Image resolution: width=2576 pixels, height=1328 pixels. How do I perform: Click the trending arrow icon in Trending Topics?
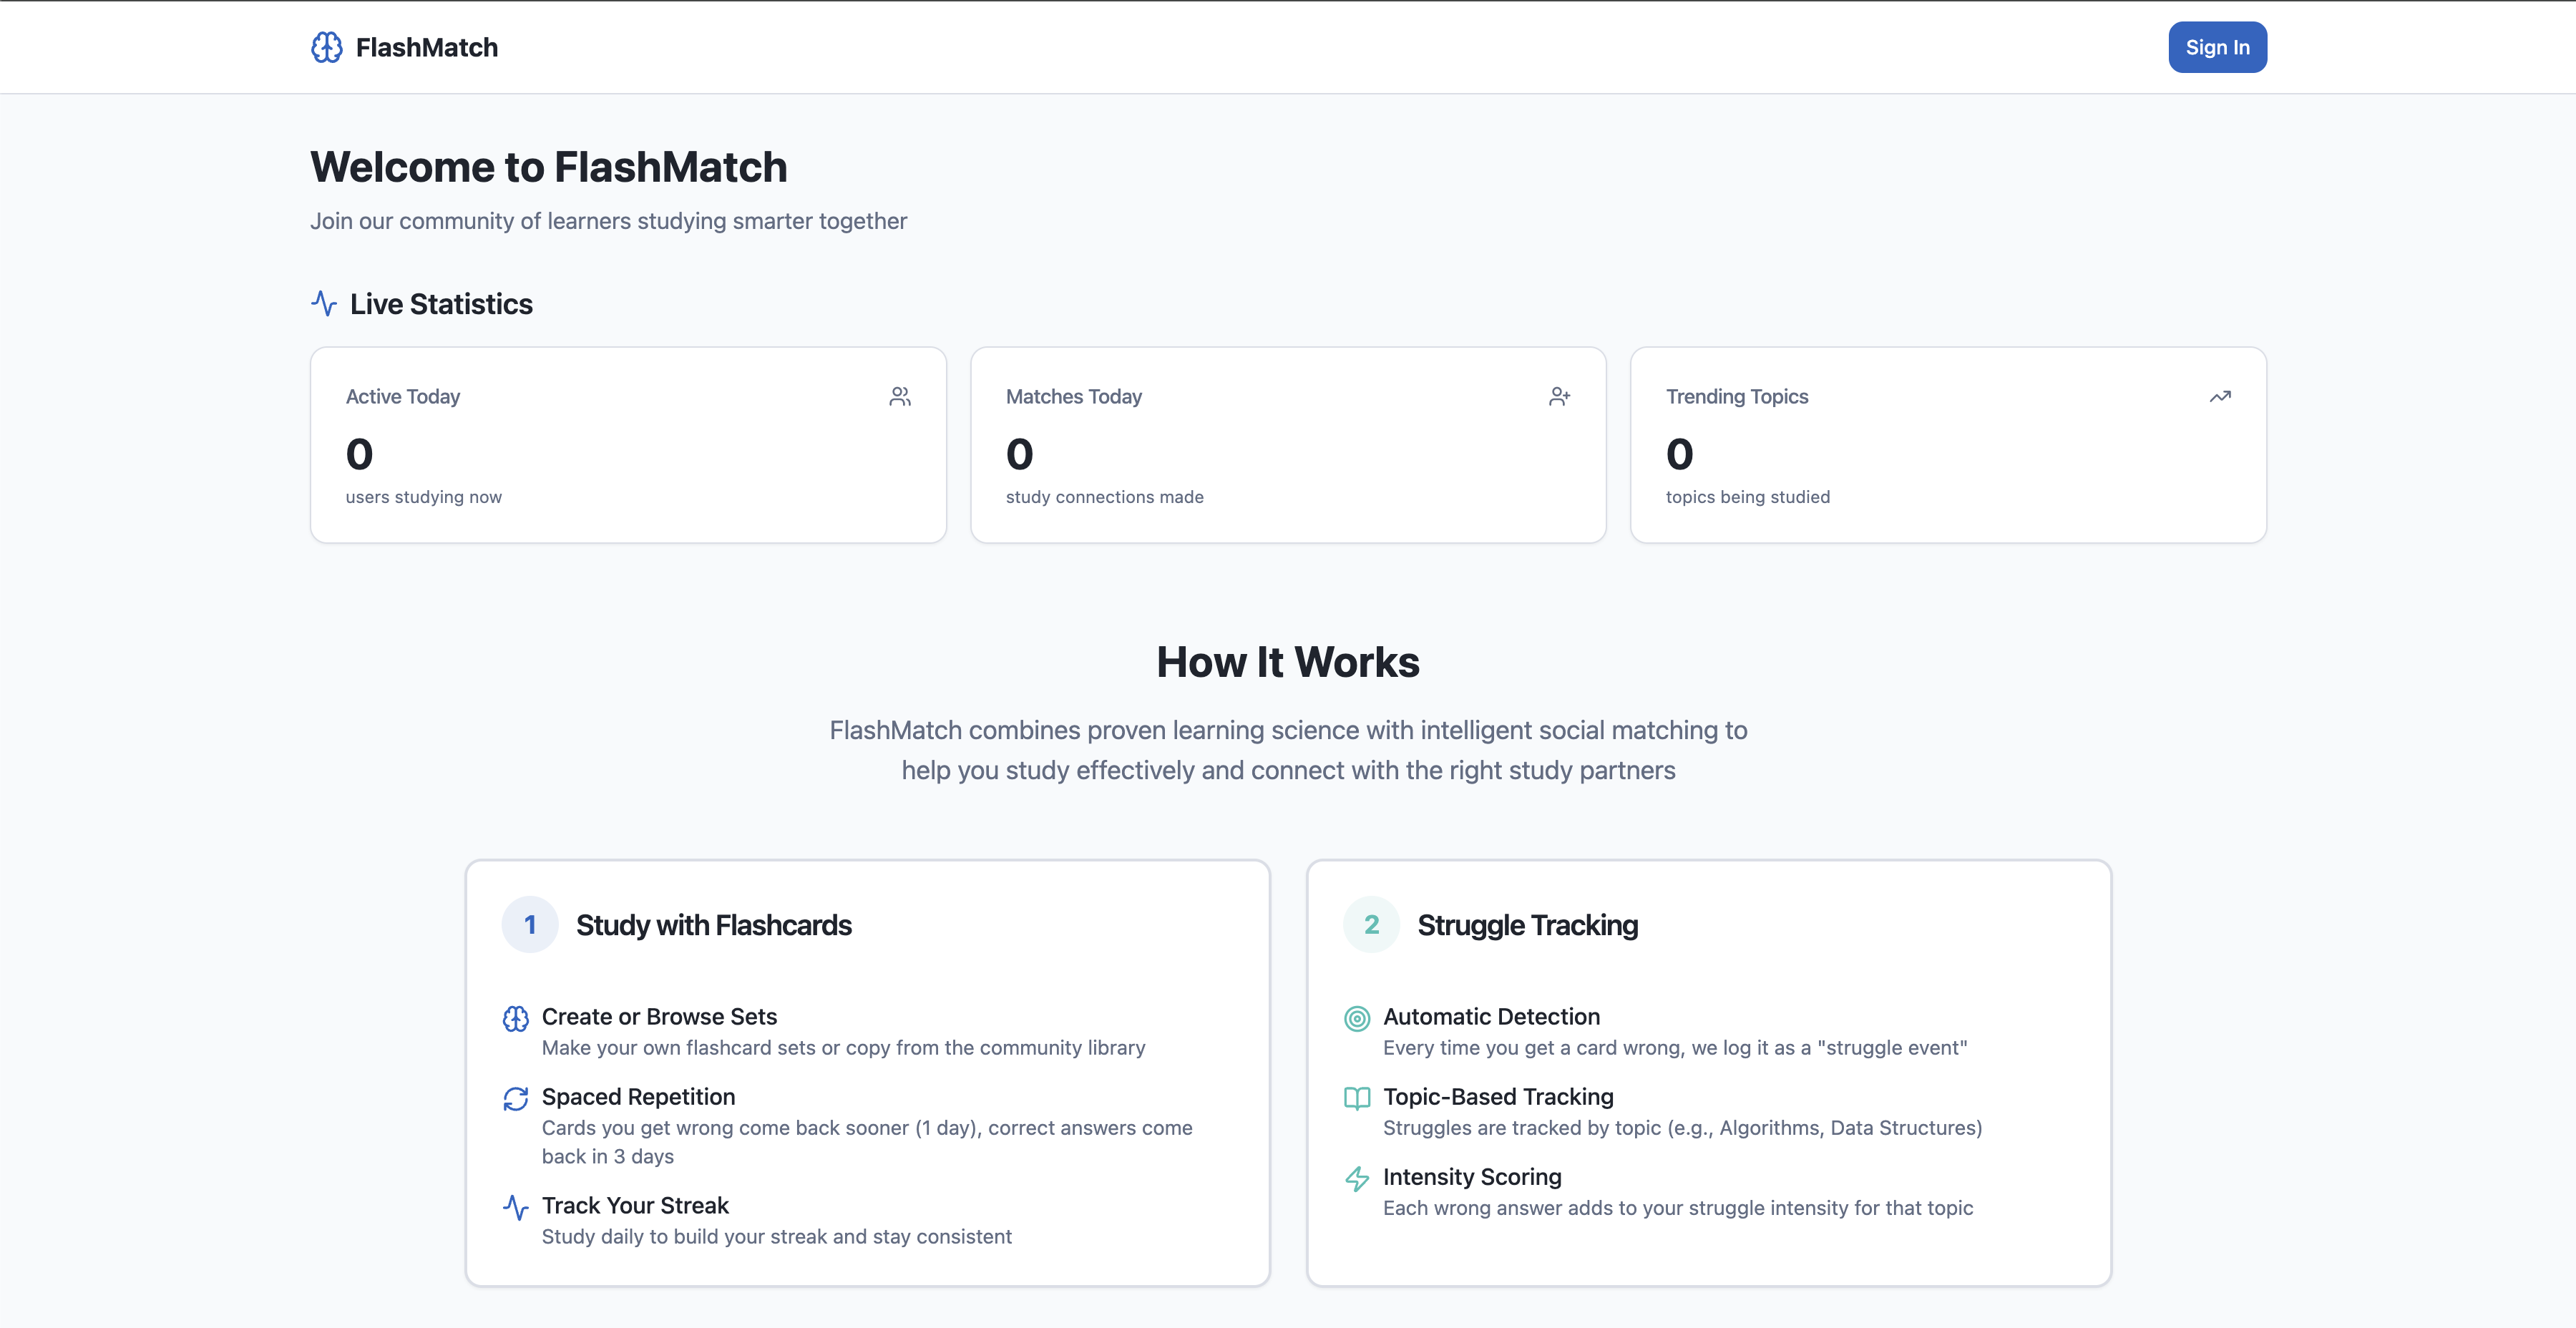tap(2219, 397)
